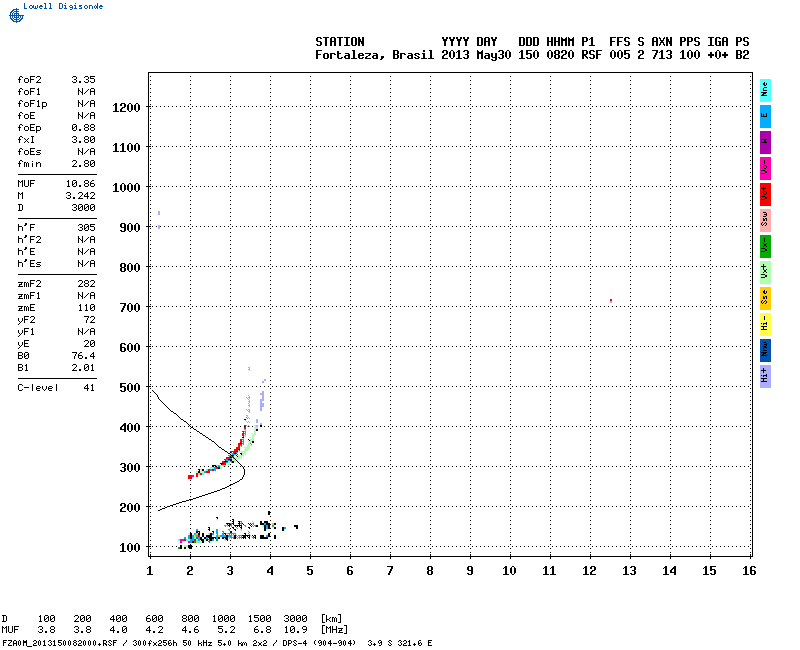Click the yF2 value 72
Screen dimensions: 800x650
pyautogui.click(x=90, y=320)
